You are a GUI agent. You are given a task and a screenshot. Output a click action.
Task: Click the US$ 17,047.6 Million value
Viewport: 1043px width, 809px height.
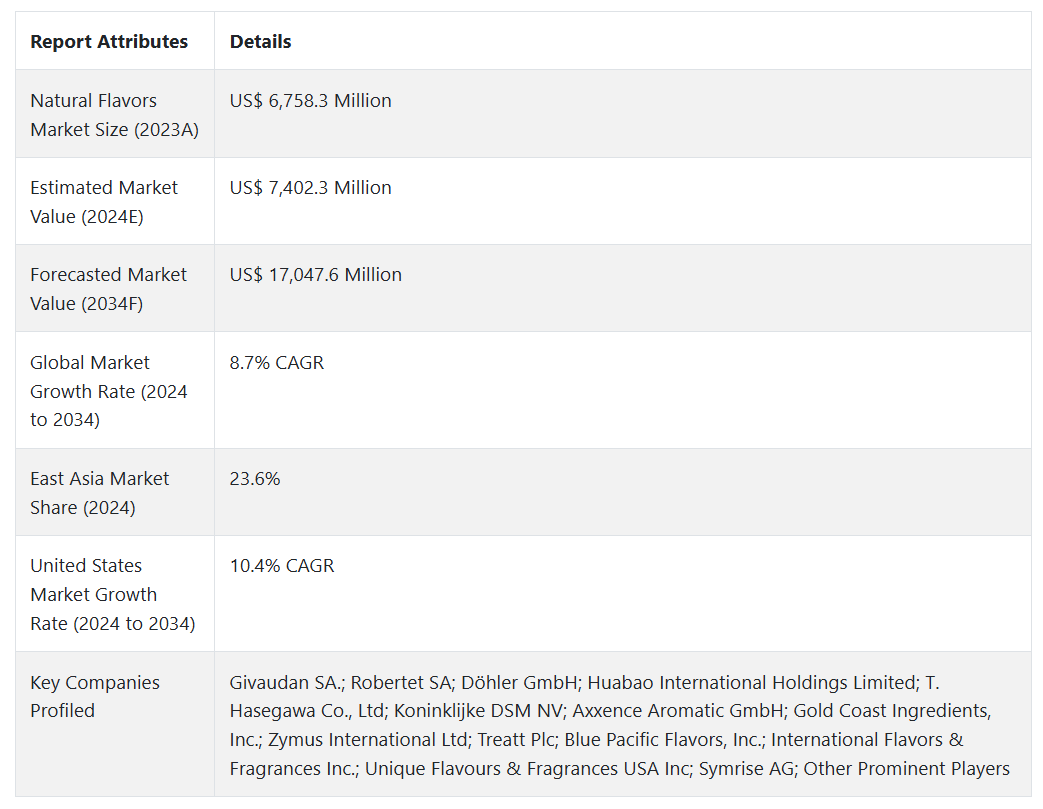click(316, 275)
